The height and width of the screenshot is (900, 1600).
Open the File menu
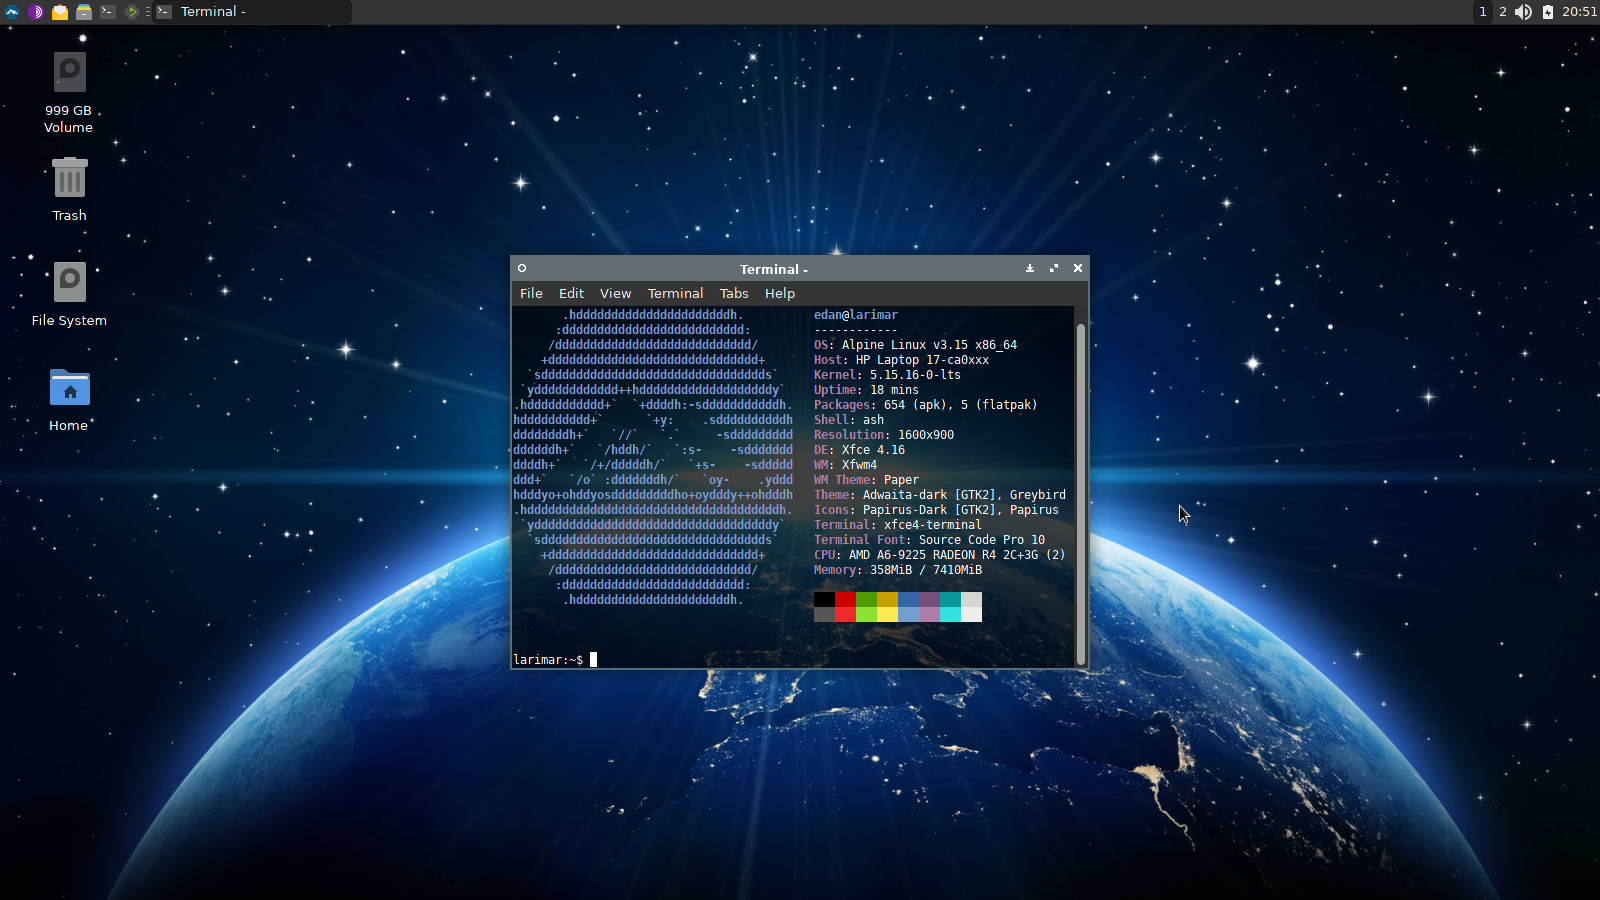[x=531, y=293]
